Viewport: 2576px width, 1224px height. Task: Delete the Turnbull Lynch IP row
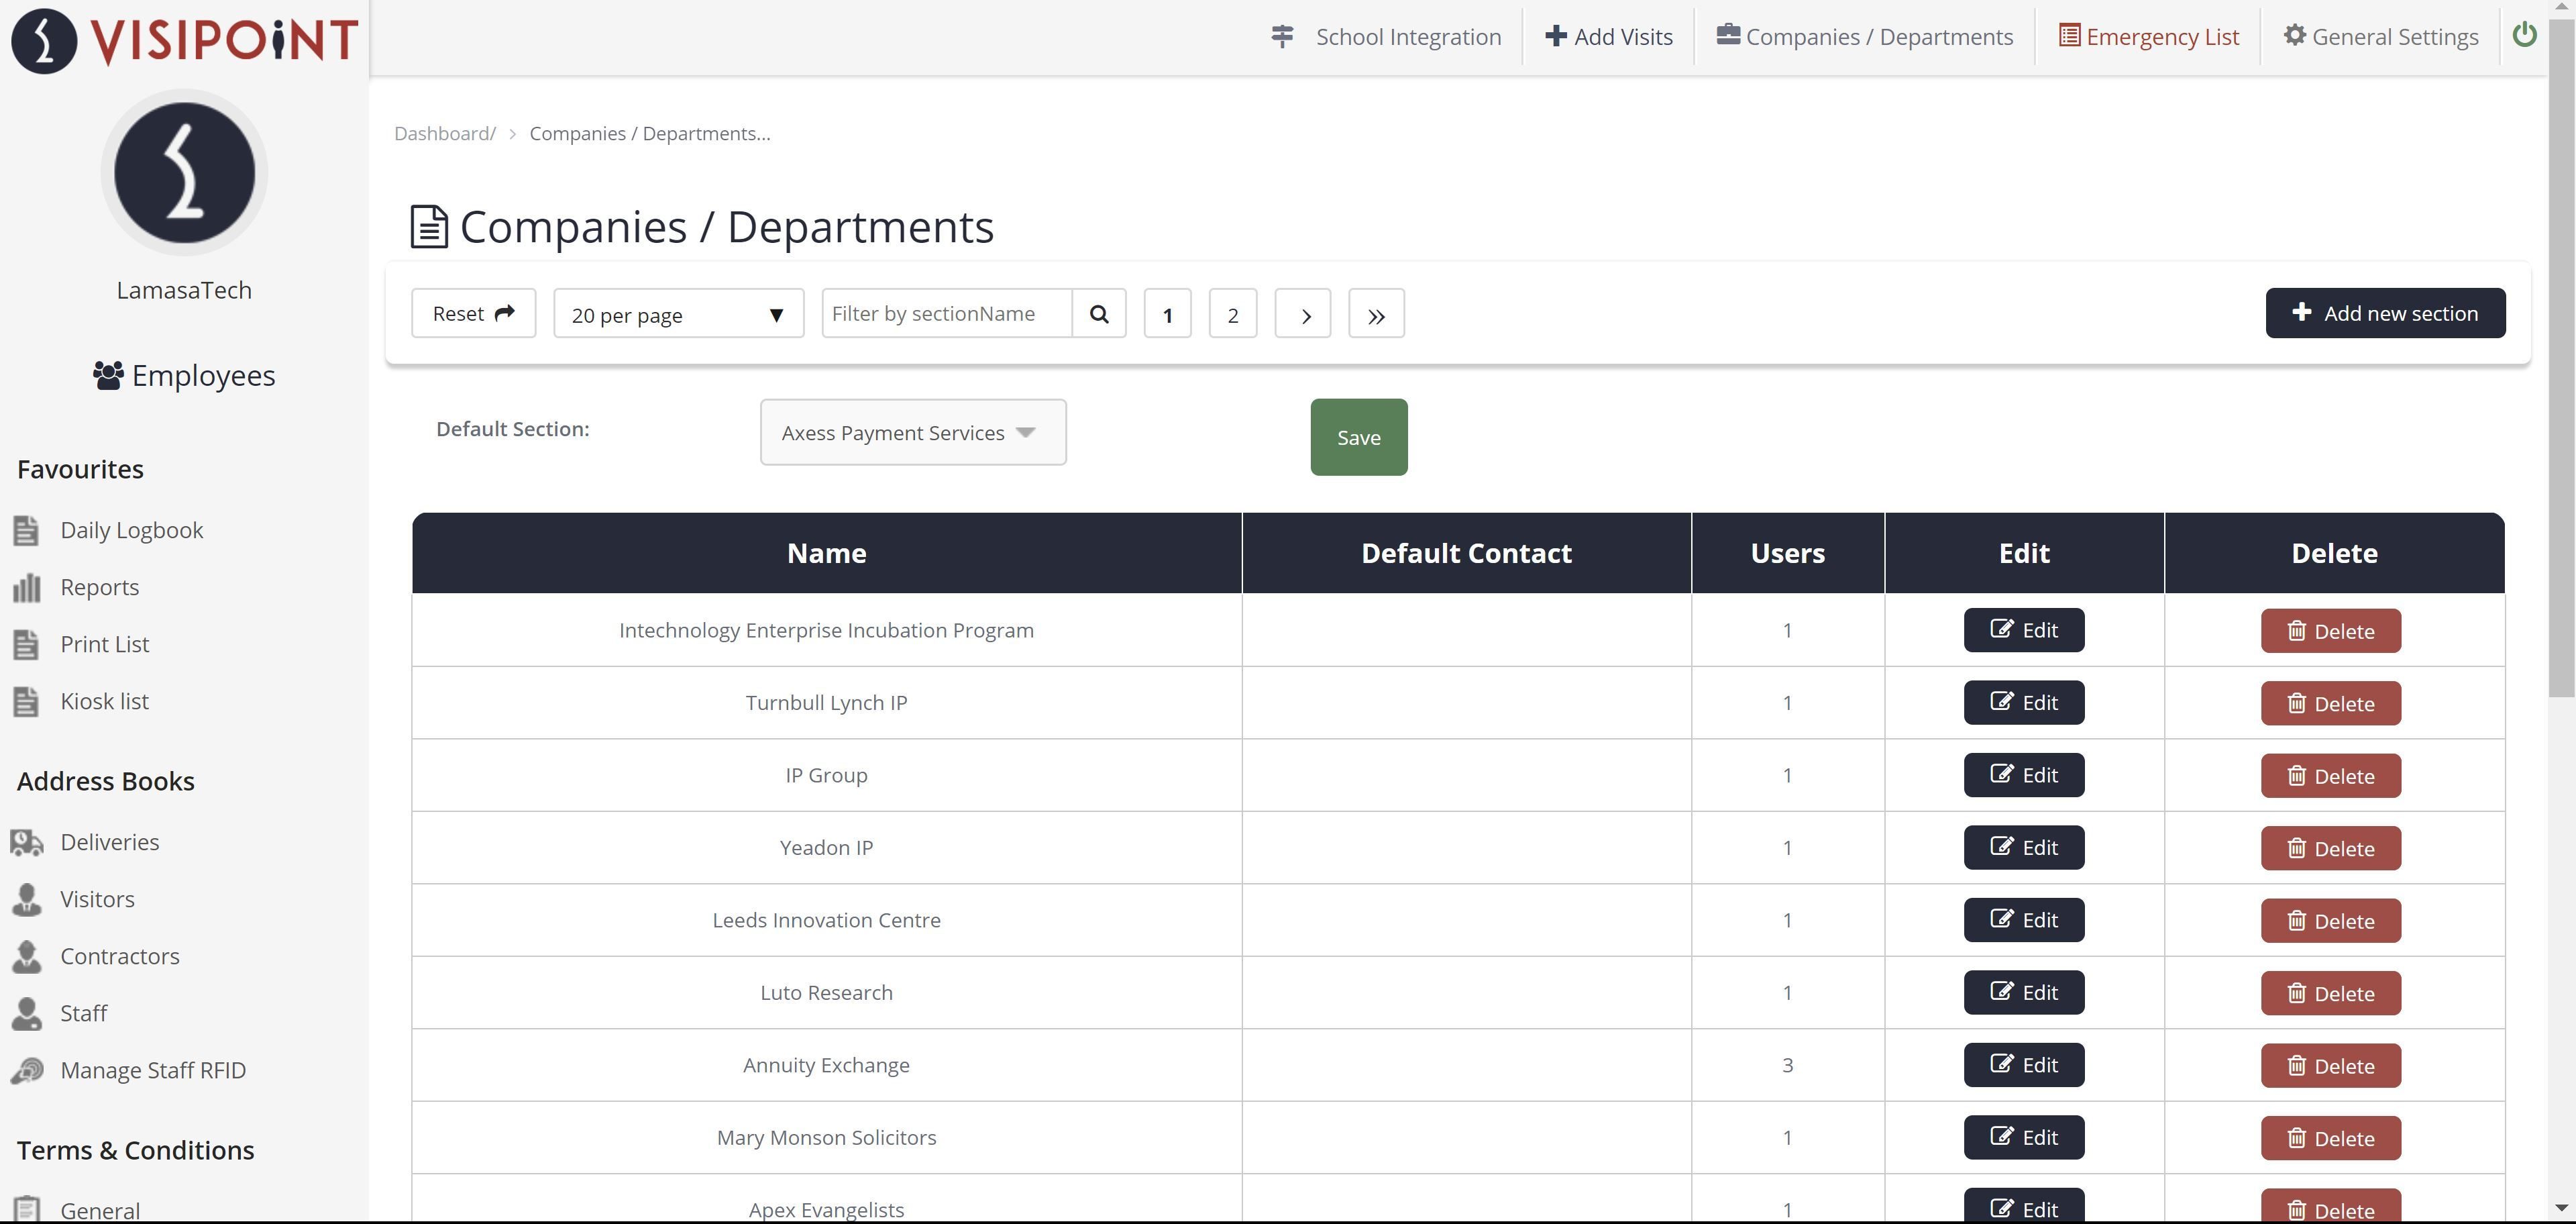click(2330, 704)
